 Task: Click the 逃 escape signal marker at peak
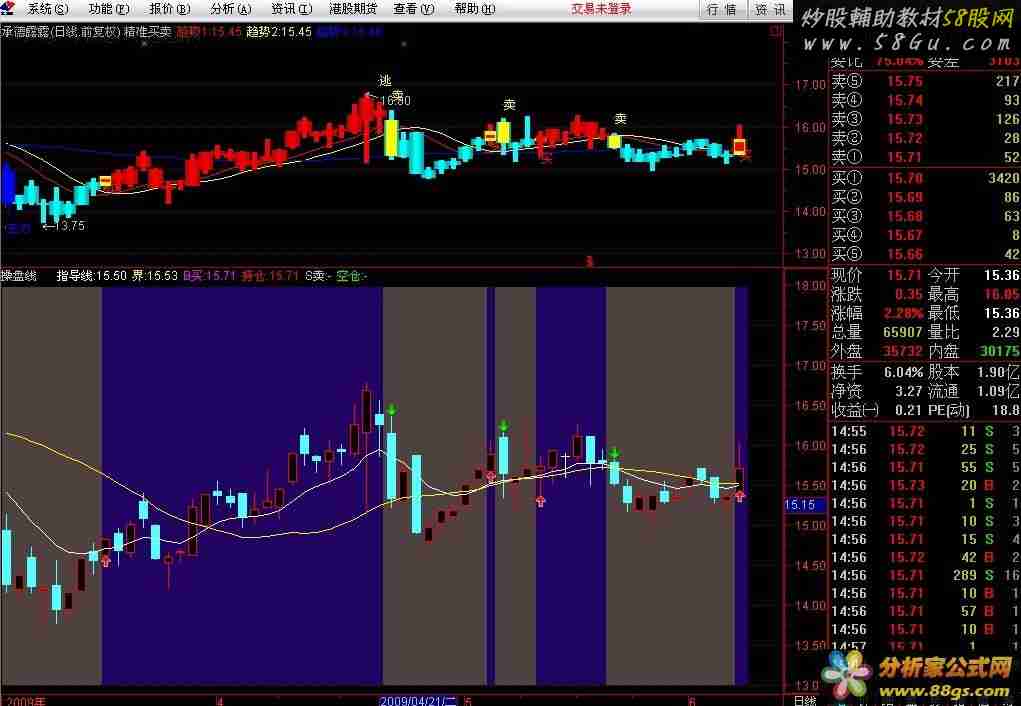(x=385, y=81)
